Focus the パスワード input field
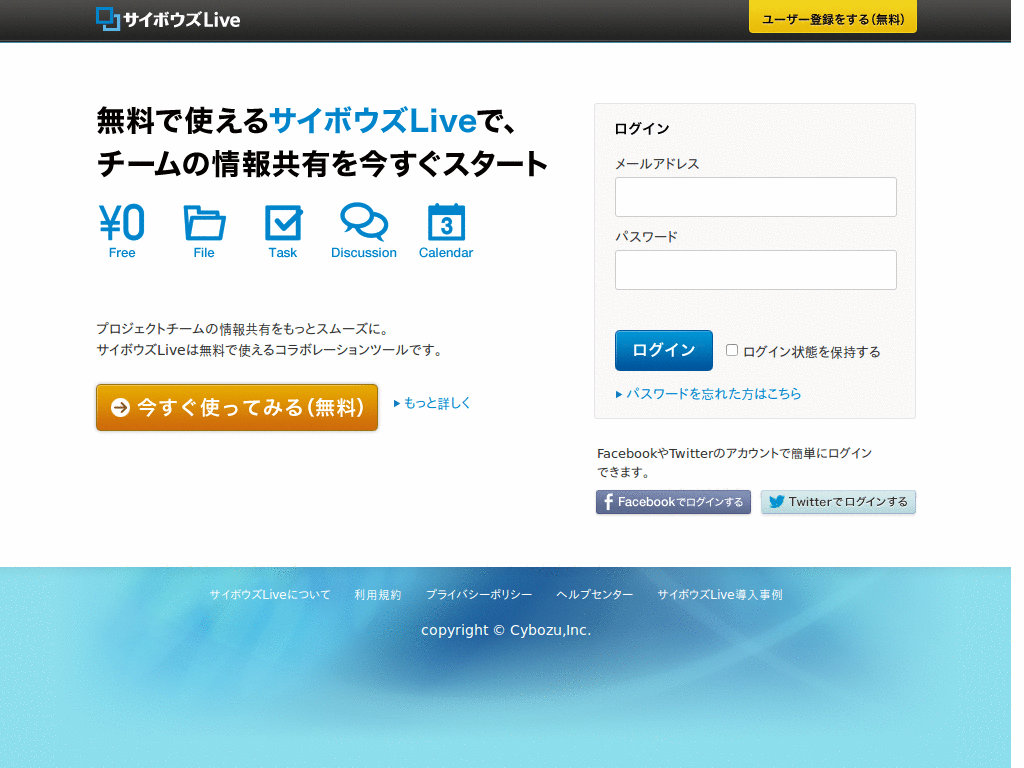The width and height of the screenshot is (1024, 768). 756,270
